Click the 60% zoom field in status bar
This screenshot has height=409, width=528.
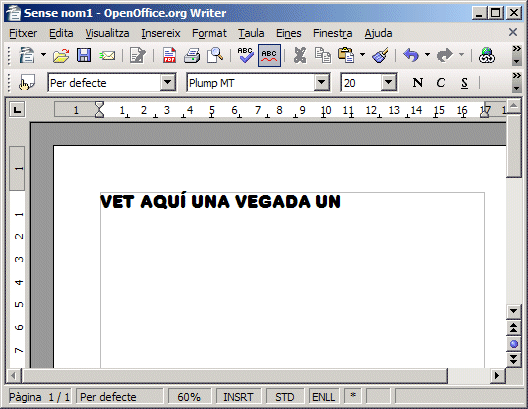pyautogui.click(x=189, y=397)
